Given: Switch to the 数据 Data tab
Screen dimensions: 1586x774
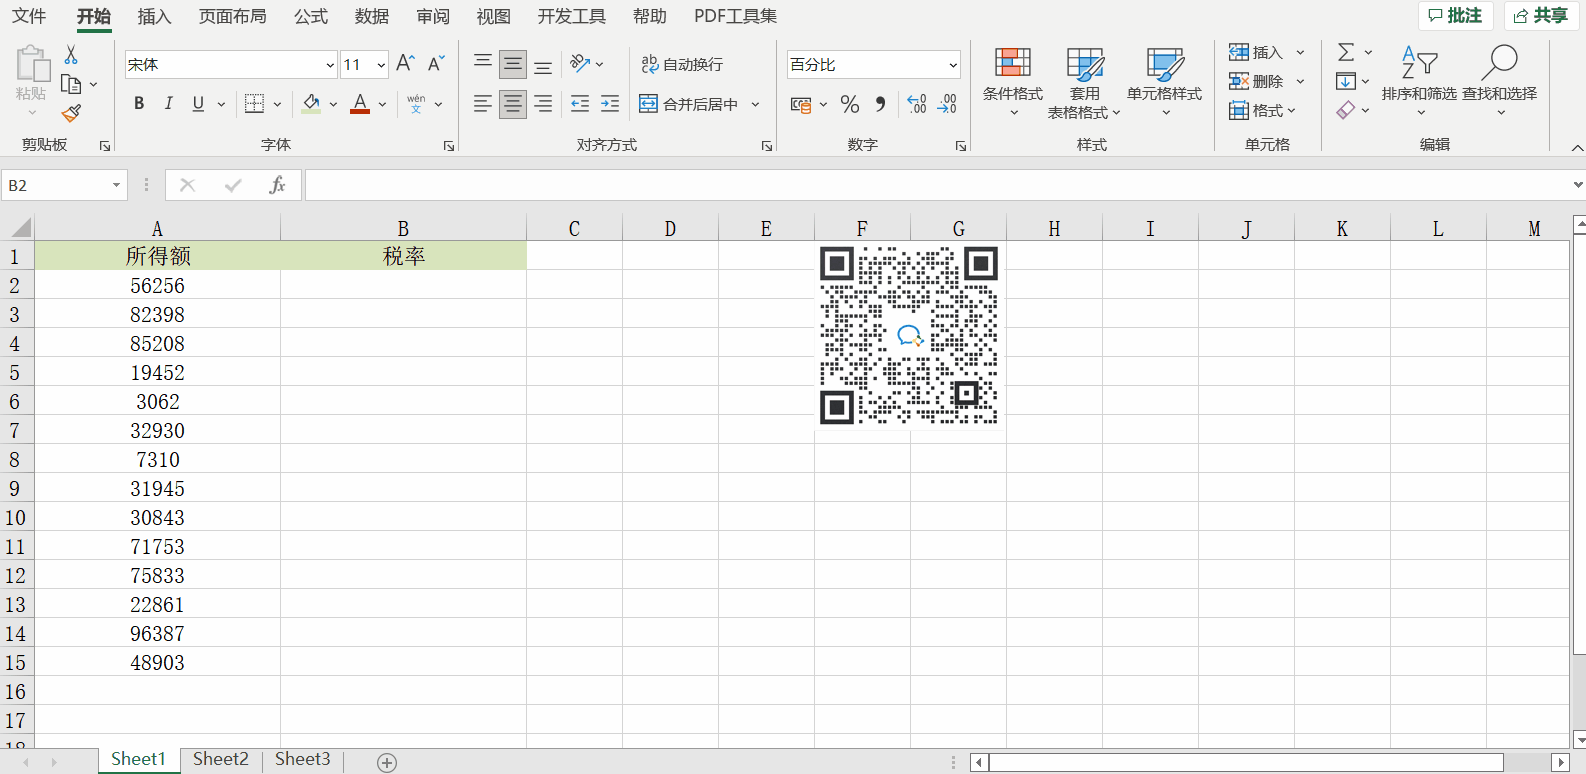Looking at the screenshot, I should tap(372, 16).
